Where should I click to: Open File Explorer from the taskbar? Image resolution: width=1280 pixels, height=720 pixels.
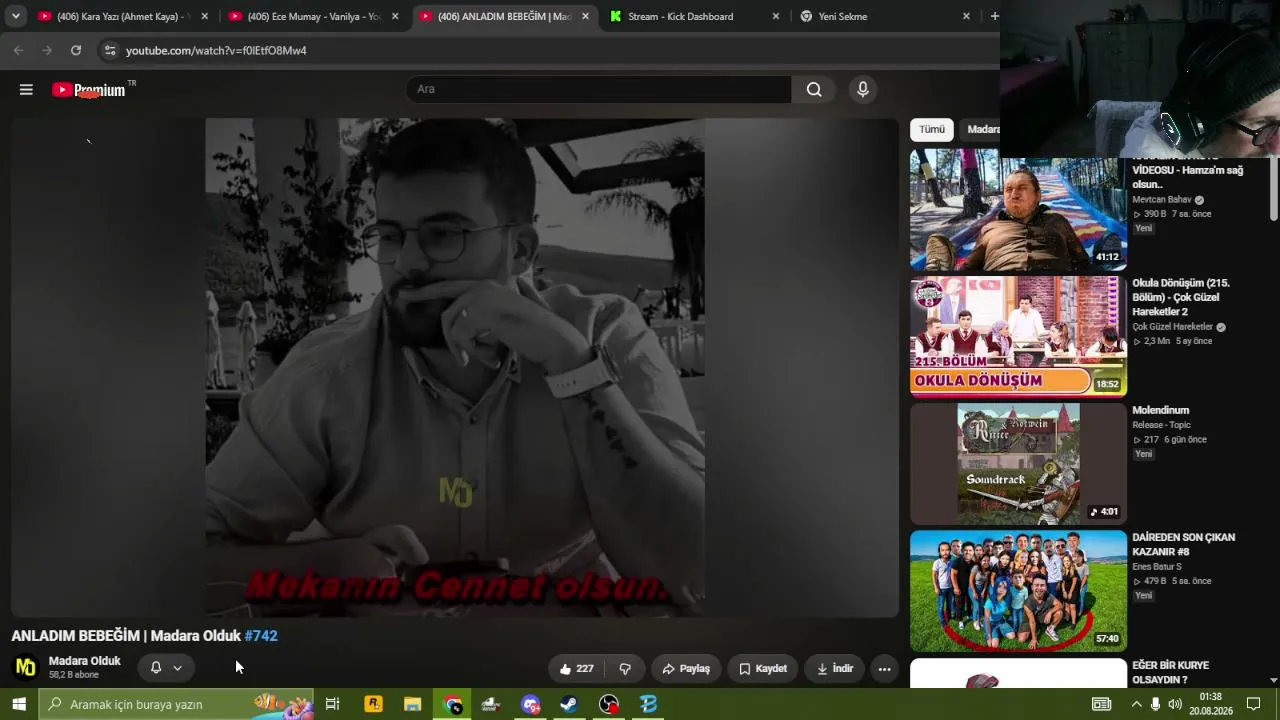pyautogui.click(x=412, y=704)
